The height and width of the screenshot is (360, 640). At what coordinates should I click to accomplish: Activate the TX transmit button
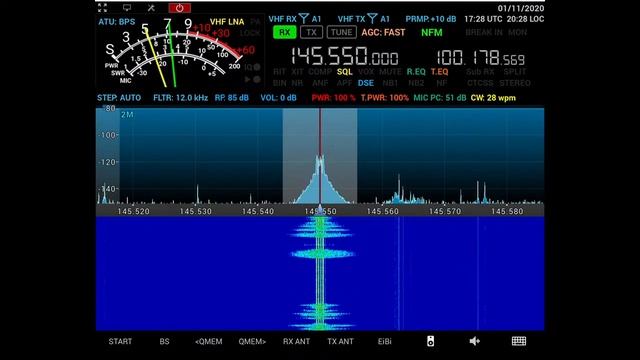[311, 32]
